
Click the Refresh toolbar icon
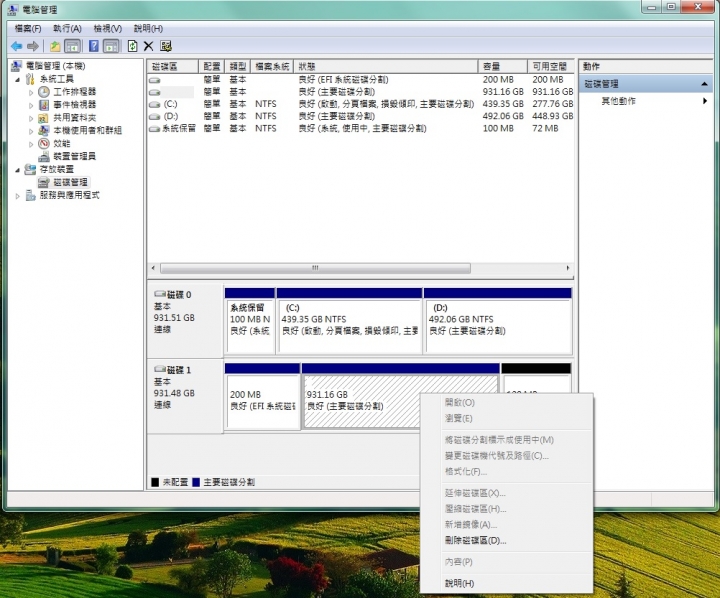pyautogui.click(x=132, y=46)
